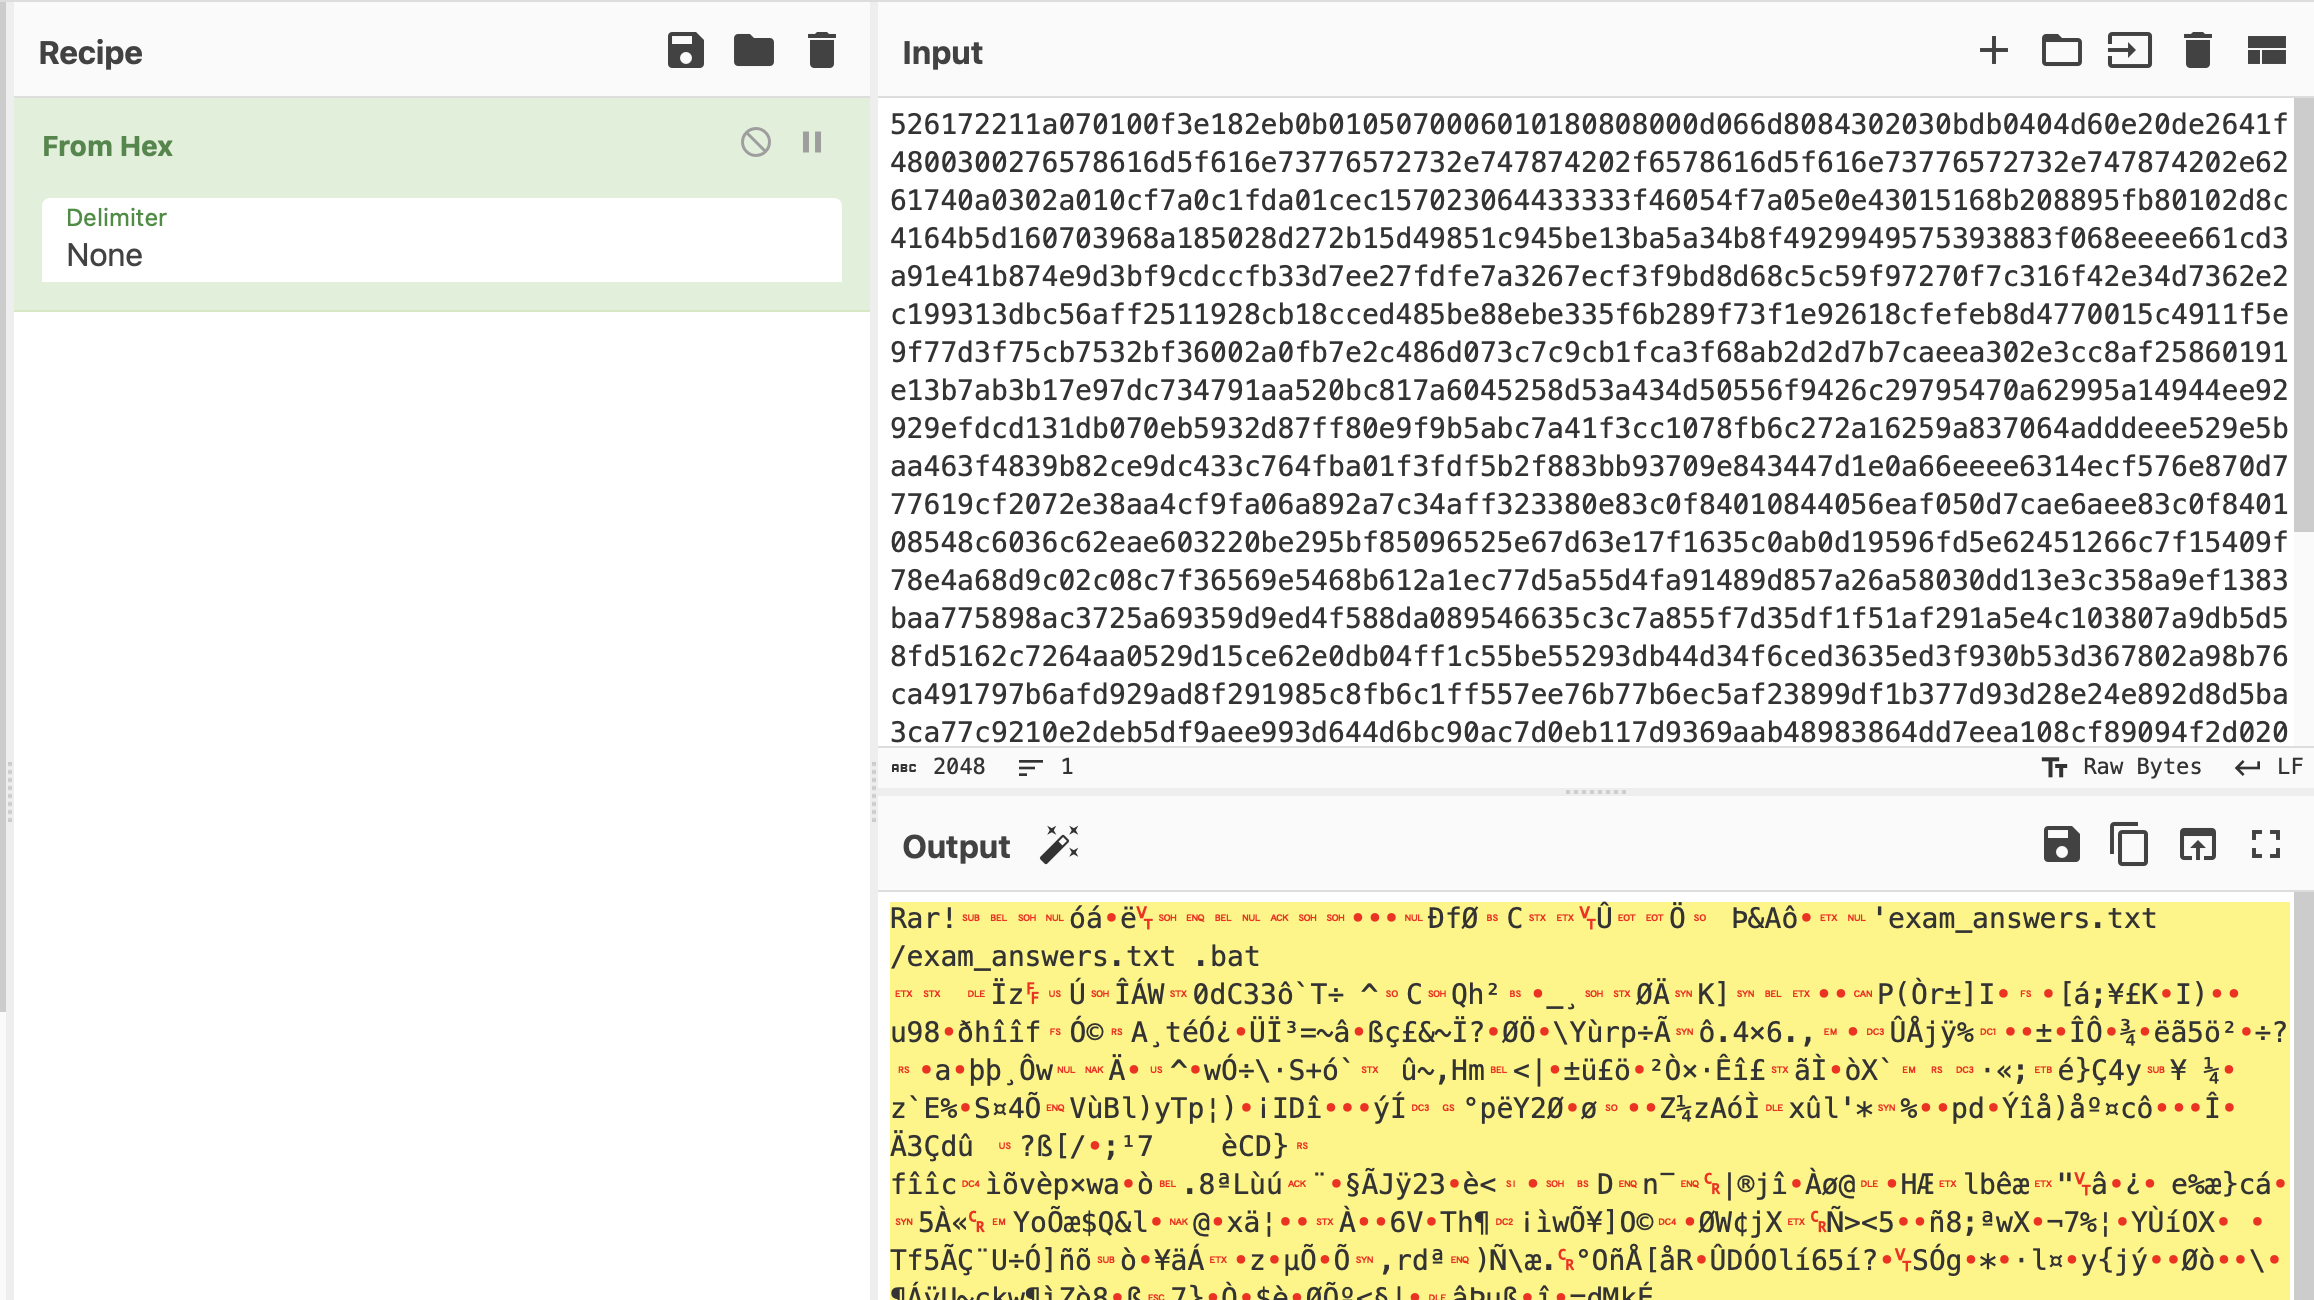Click the Rar! header text in output

pyautogui.click(x=922, y=918)
